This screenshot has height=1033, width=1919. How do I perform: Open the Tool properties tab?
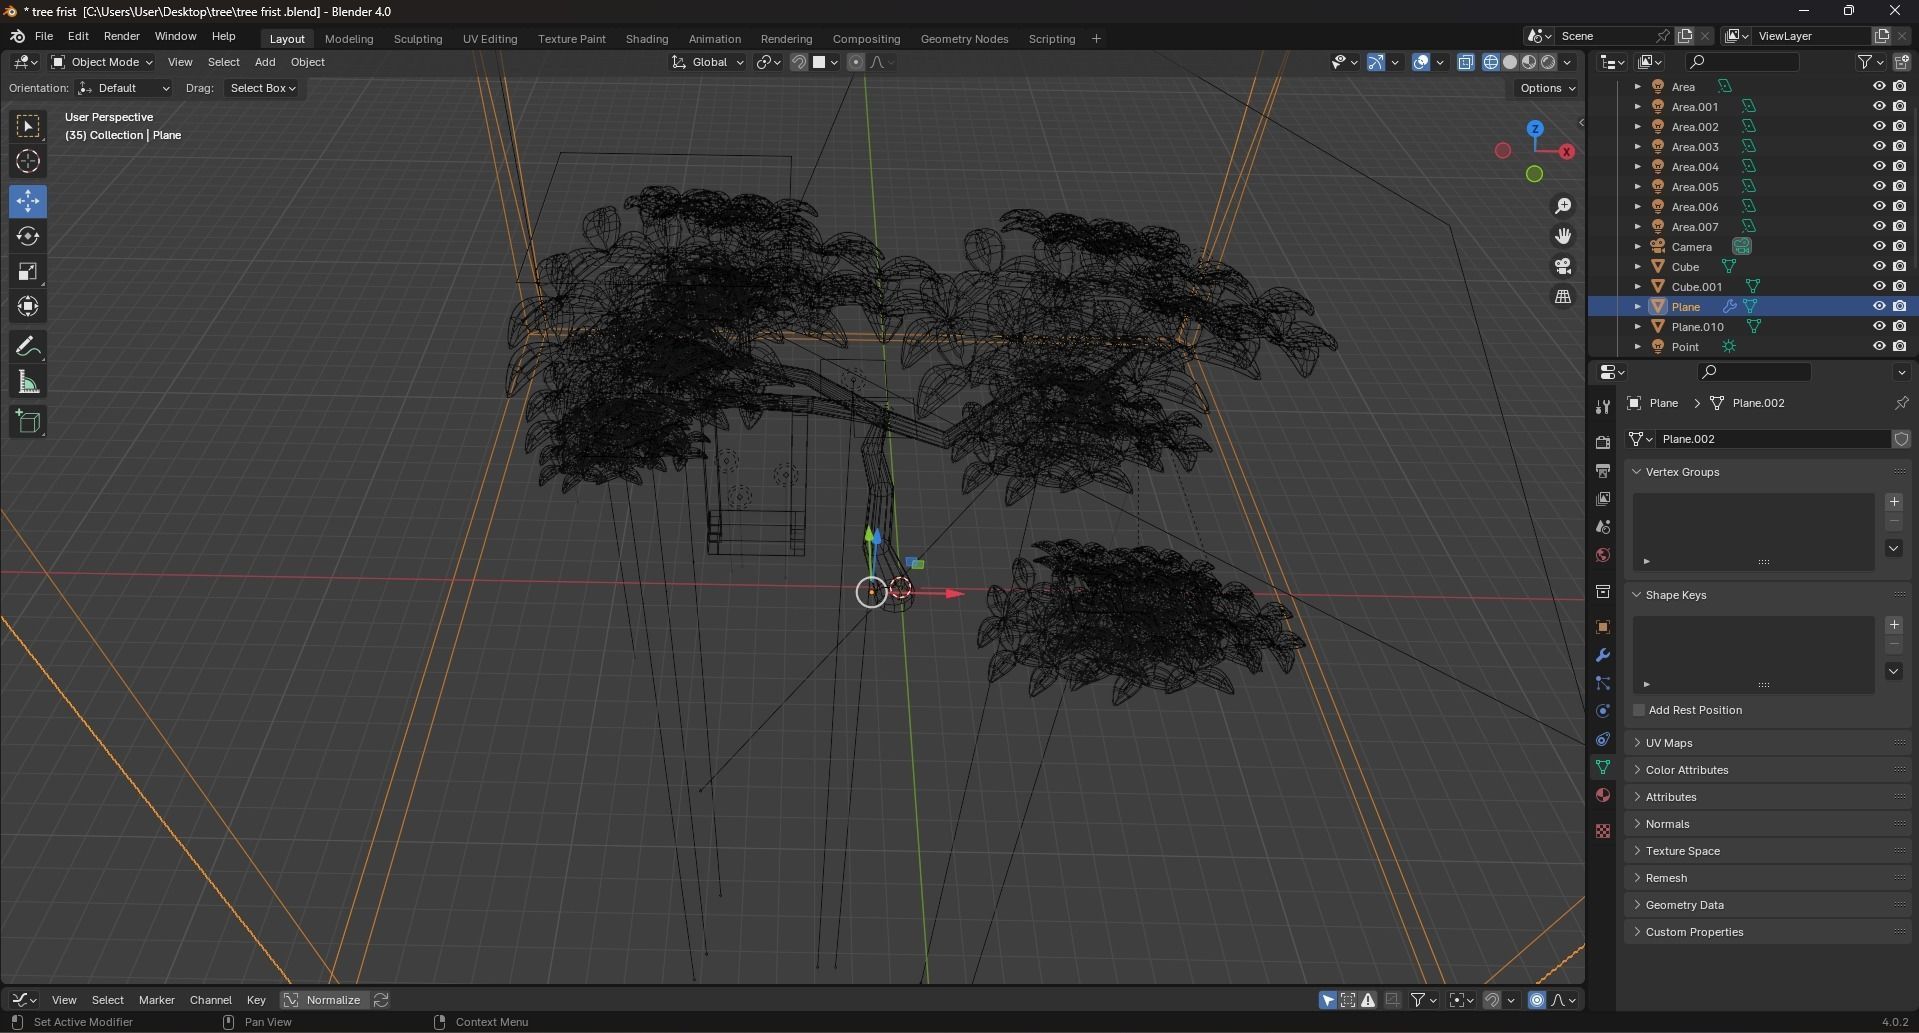pos(1603,406)
